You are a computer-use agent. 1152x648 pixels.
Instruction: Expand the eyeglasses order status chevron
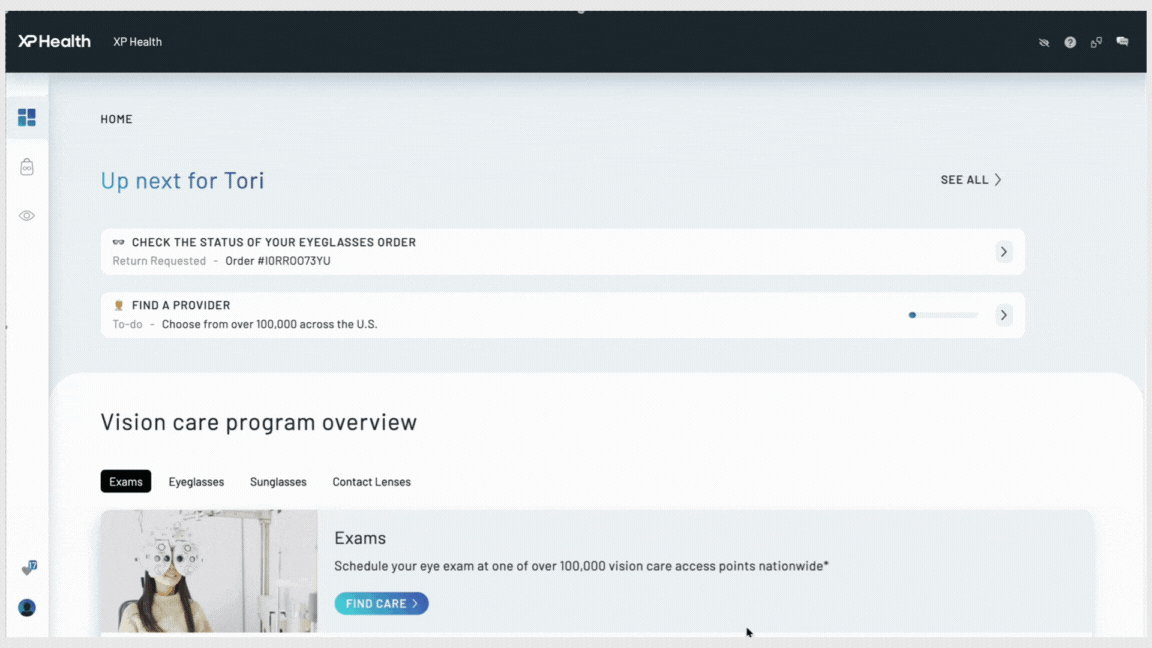(1004, 252)
